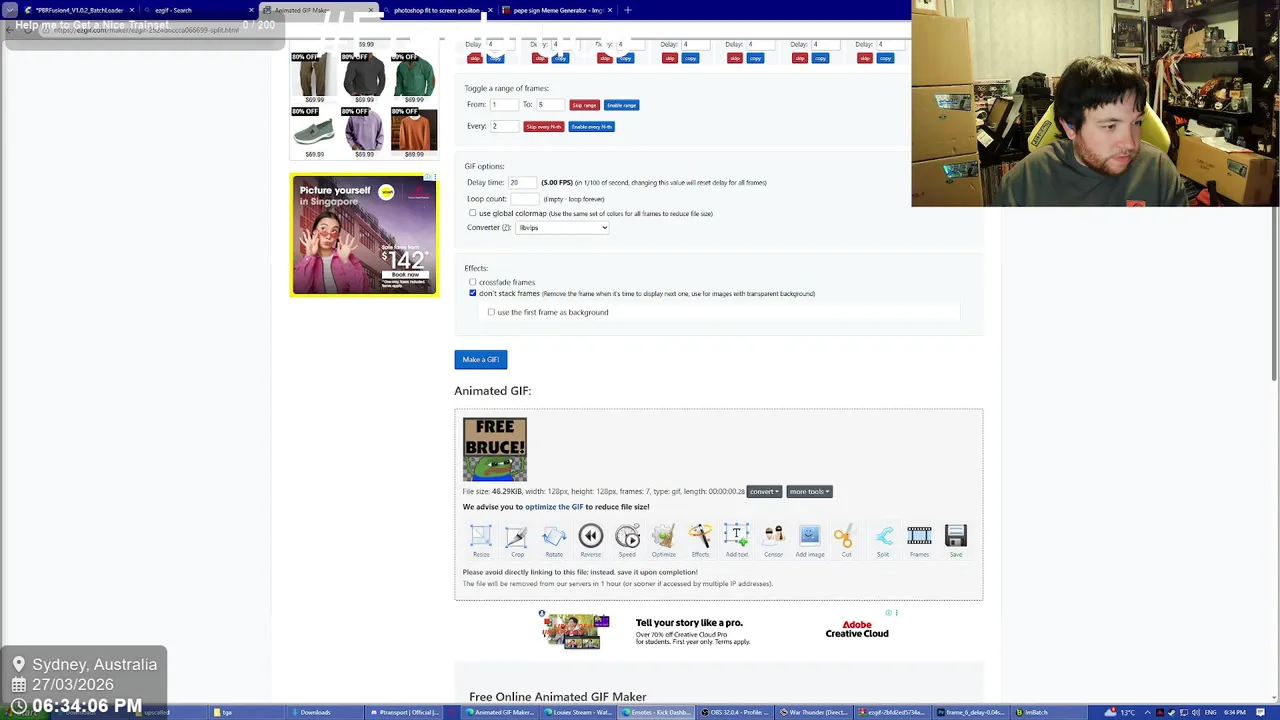
Task: Open the Resize tool
Action: (x=481, y=541)
